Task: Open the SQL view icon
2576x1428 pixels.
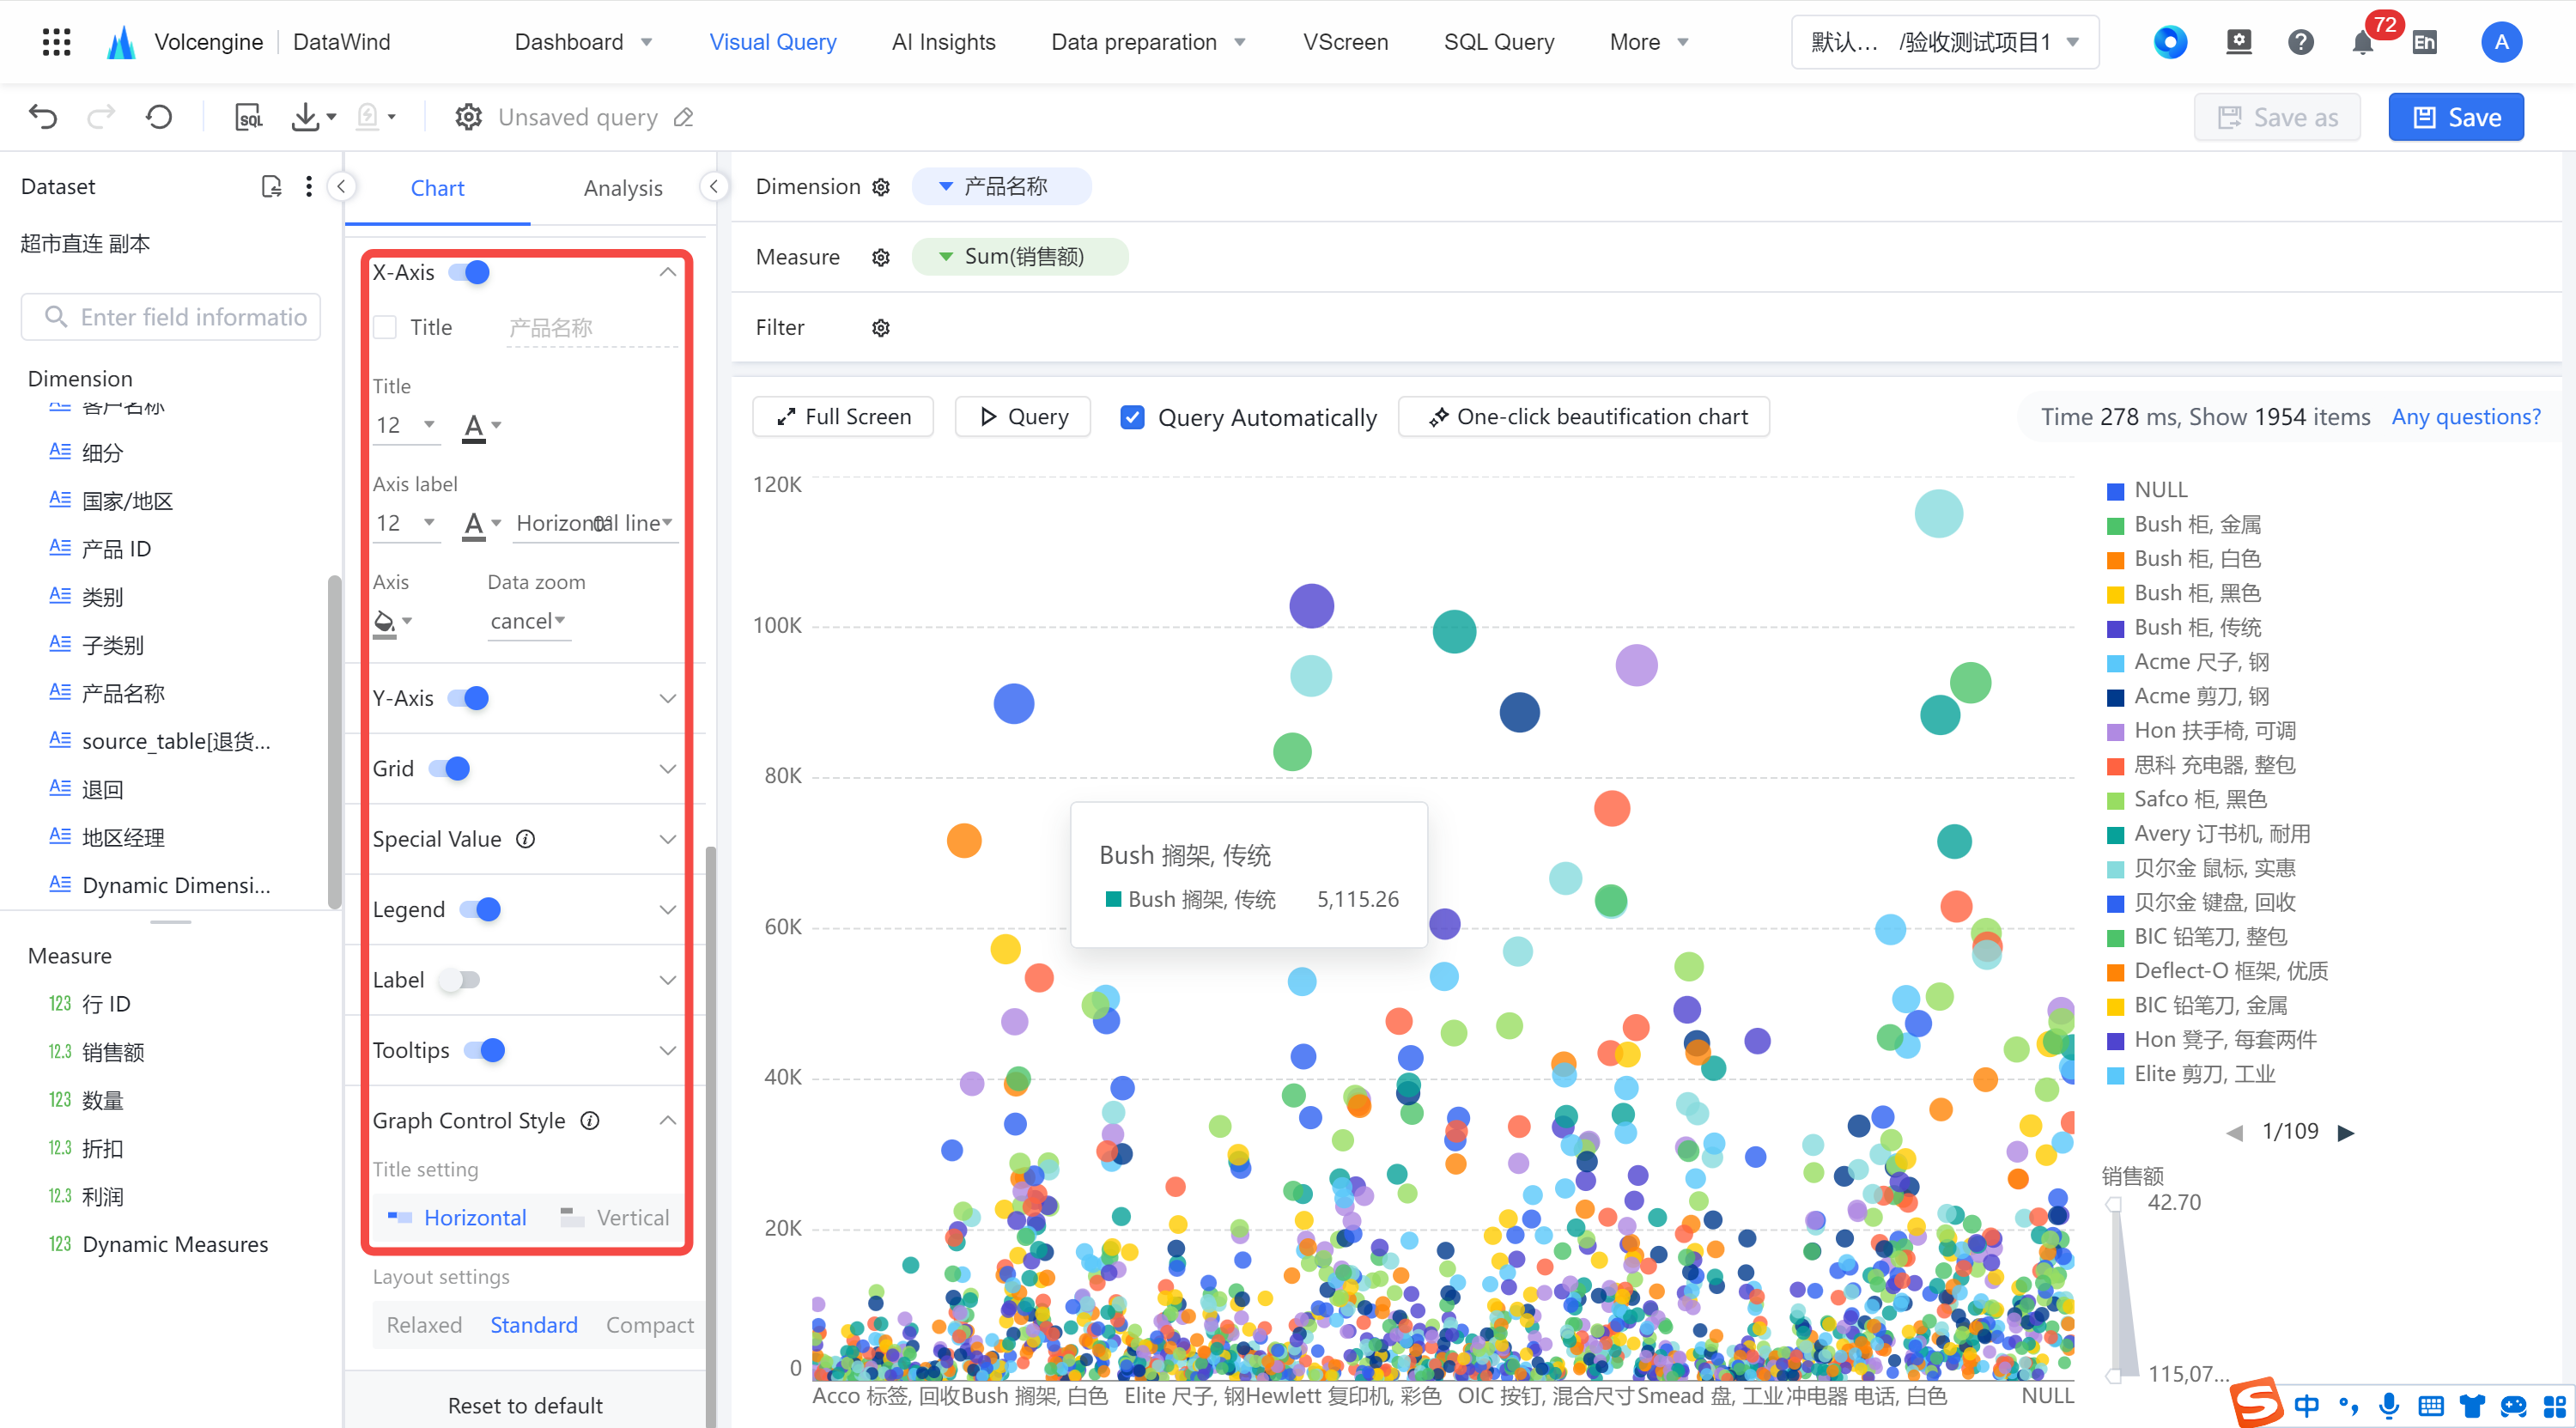Action: pos(248,117)
